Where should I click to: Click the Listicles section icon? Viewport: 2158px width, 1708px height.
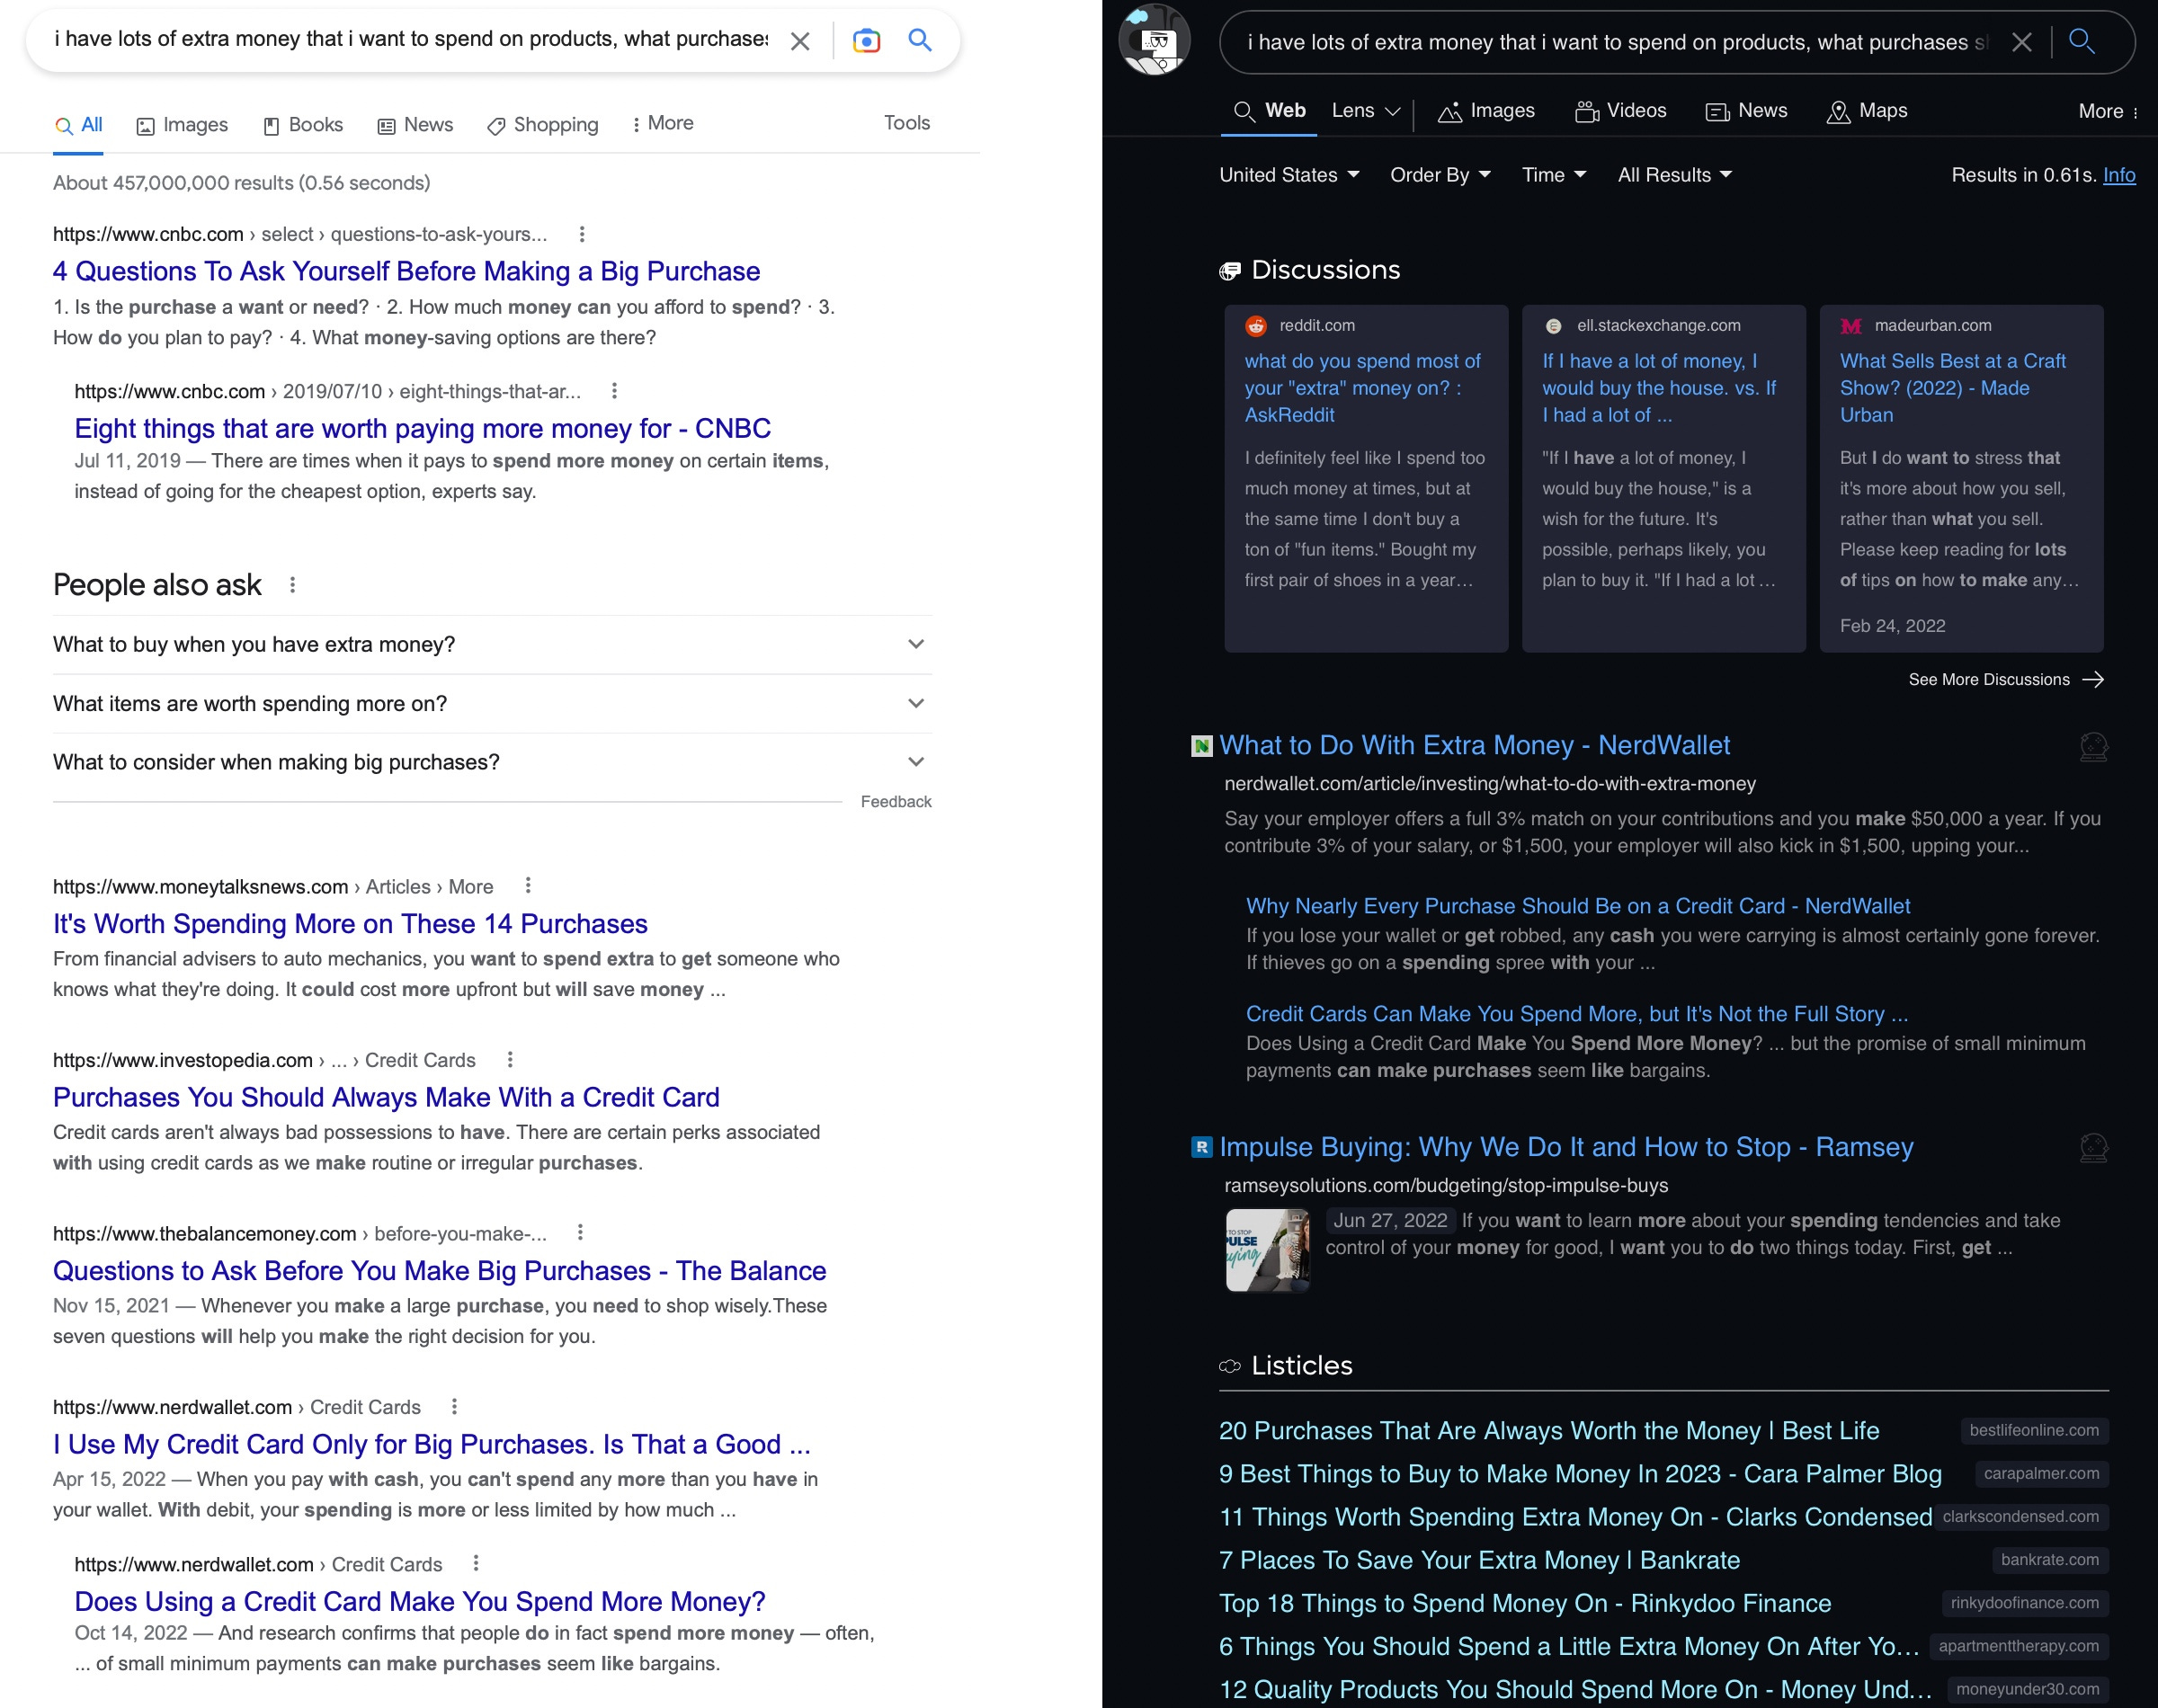point(1230,1366)
